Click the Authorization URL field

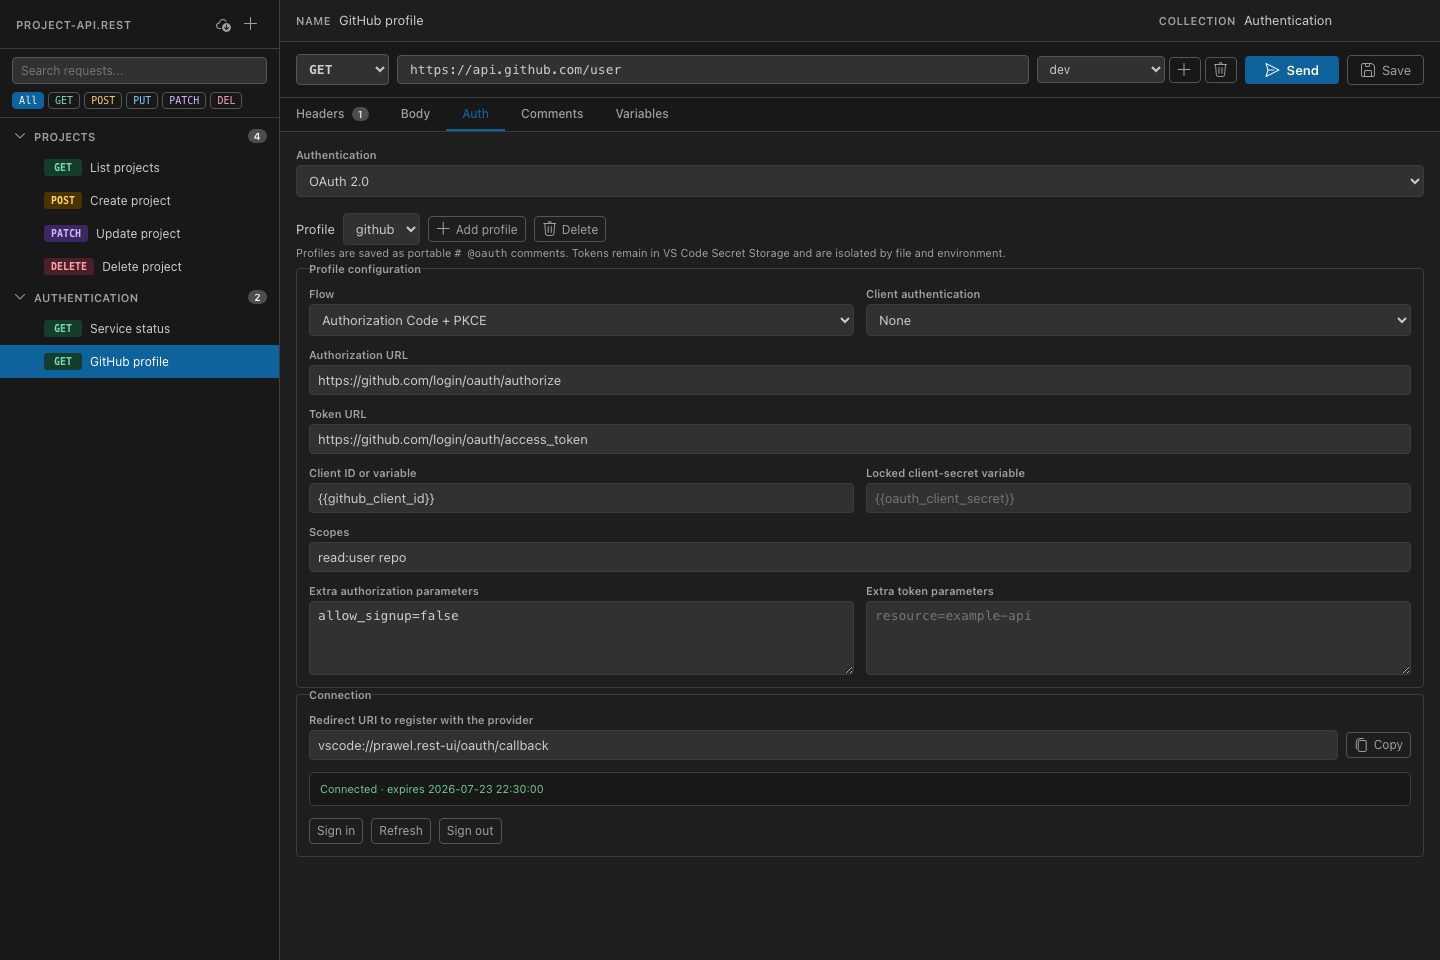(860, 380)
